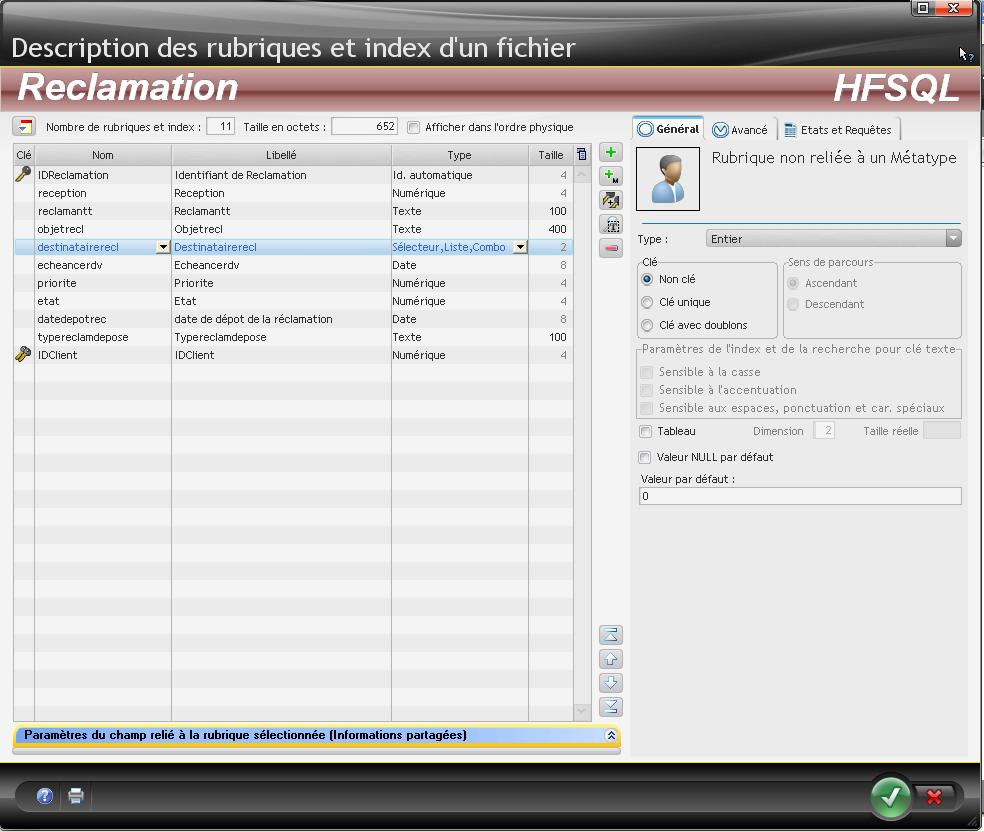Move selected rubrique to bottom
984x832 pixels.
click(611, 707)
